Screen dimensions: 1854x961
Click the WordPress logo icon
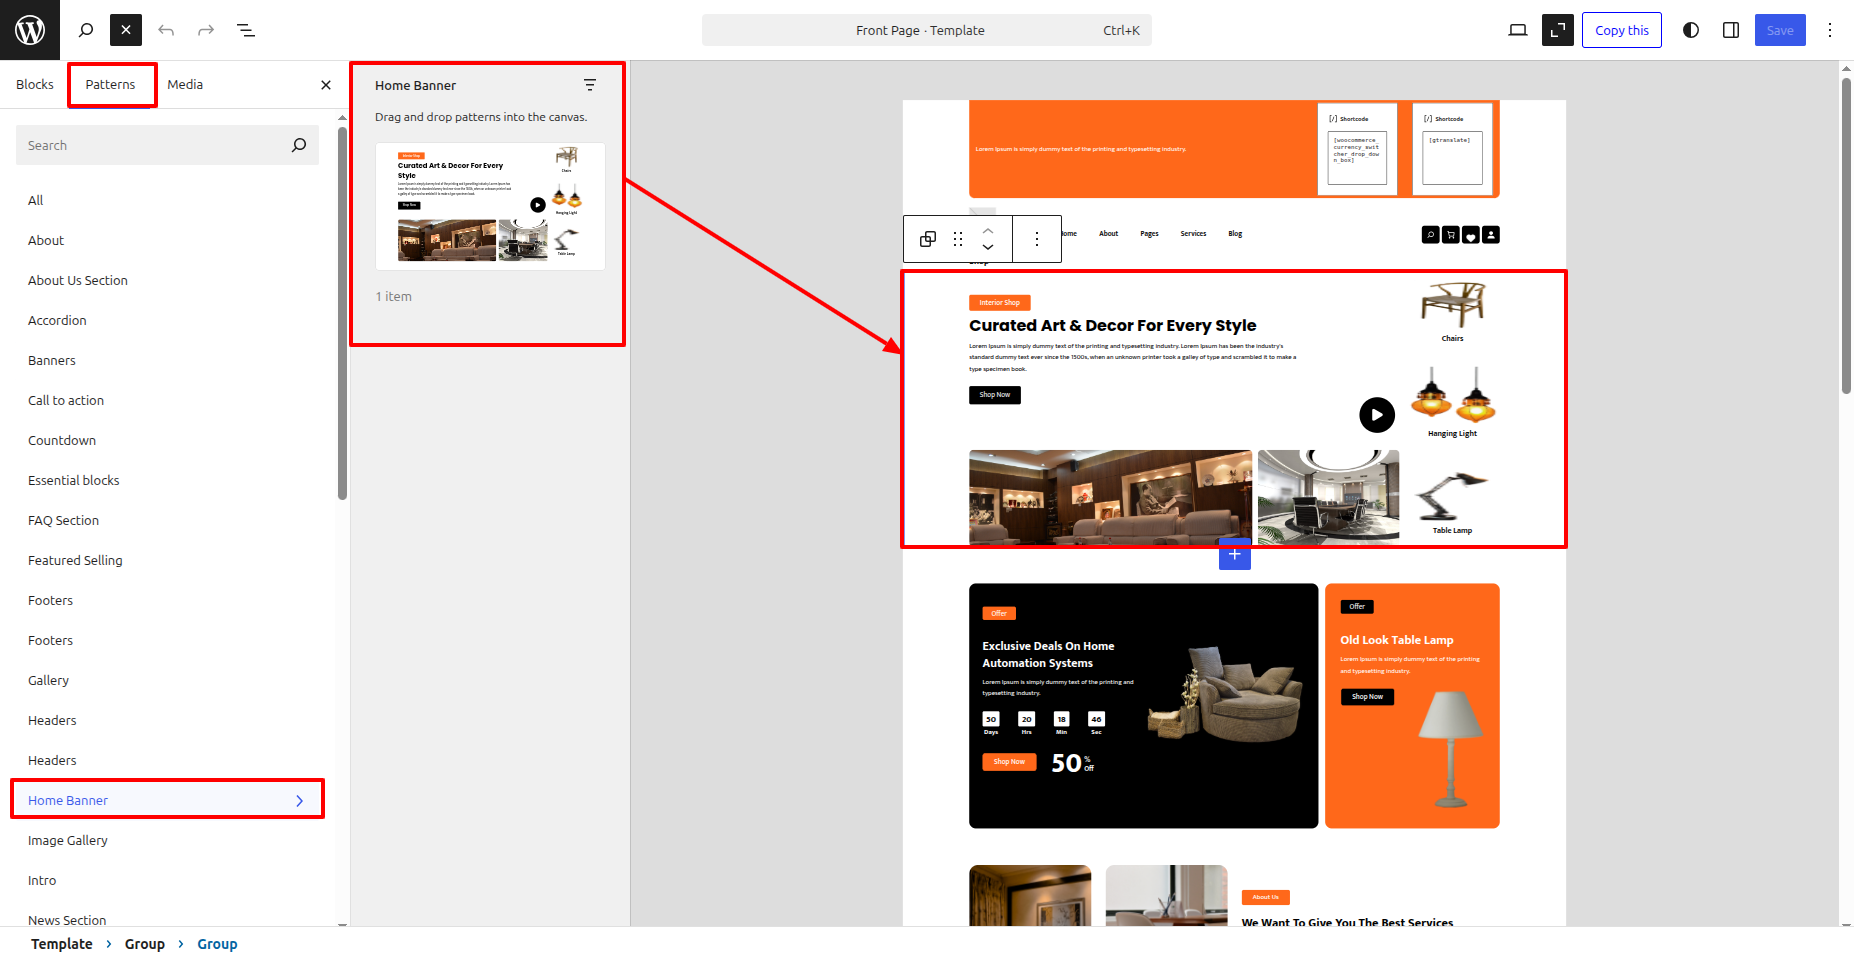click(x=30, y=30)
